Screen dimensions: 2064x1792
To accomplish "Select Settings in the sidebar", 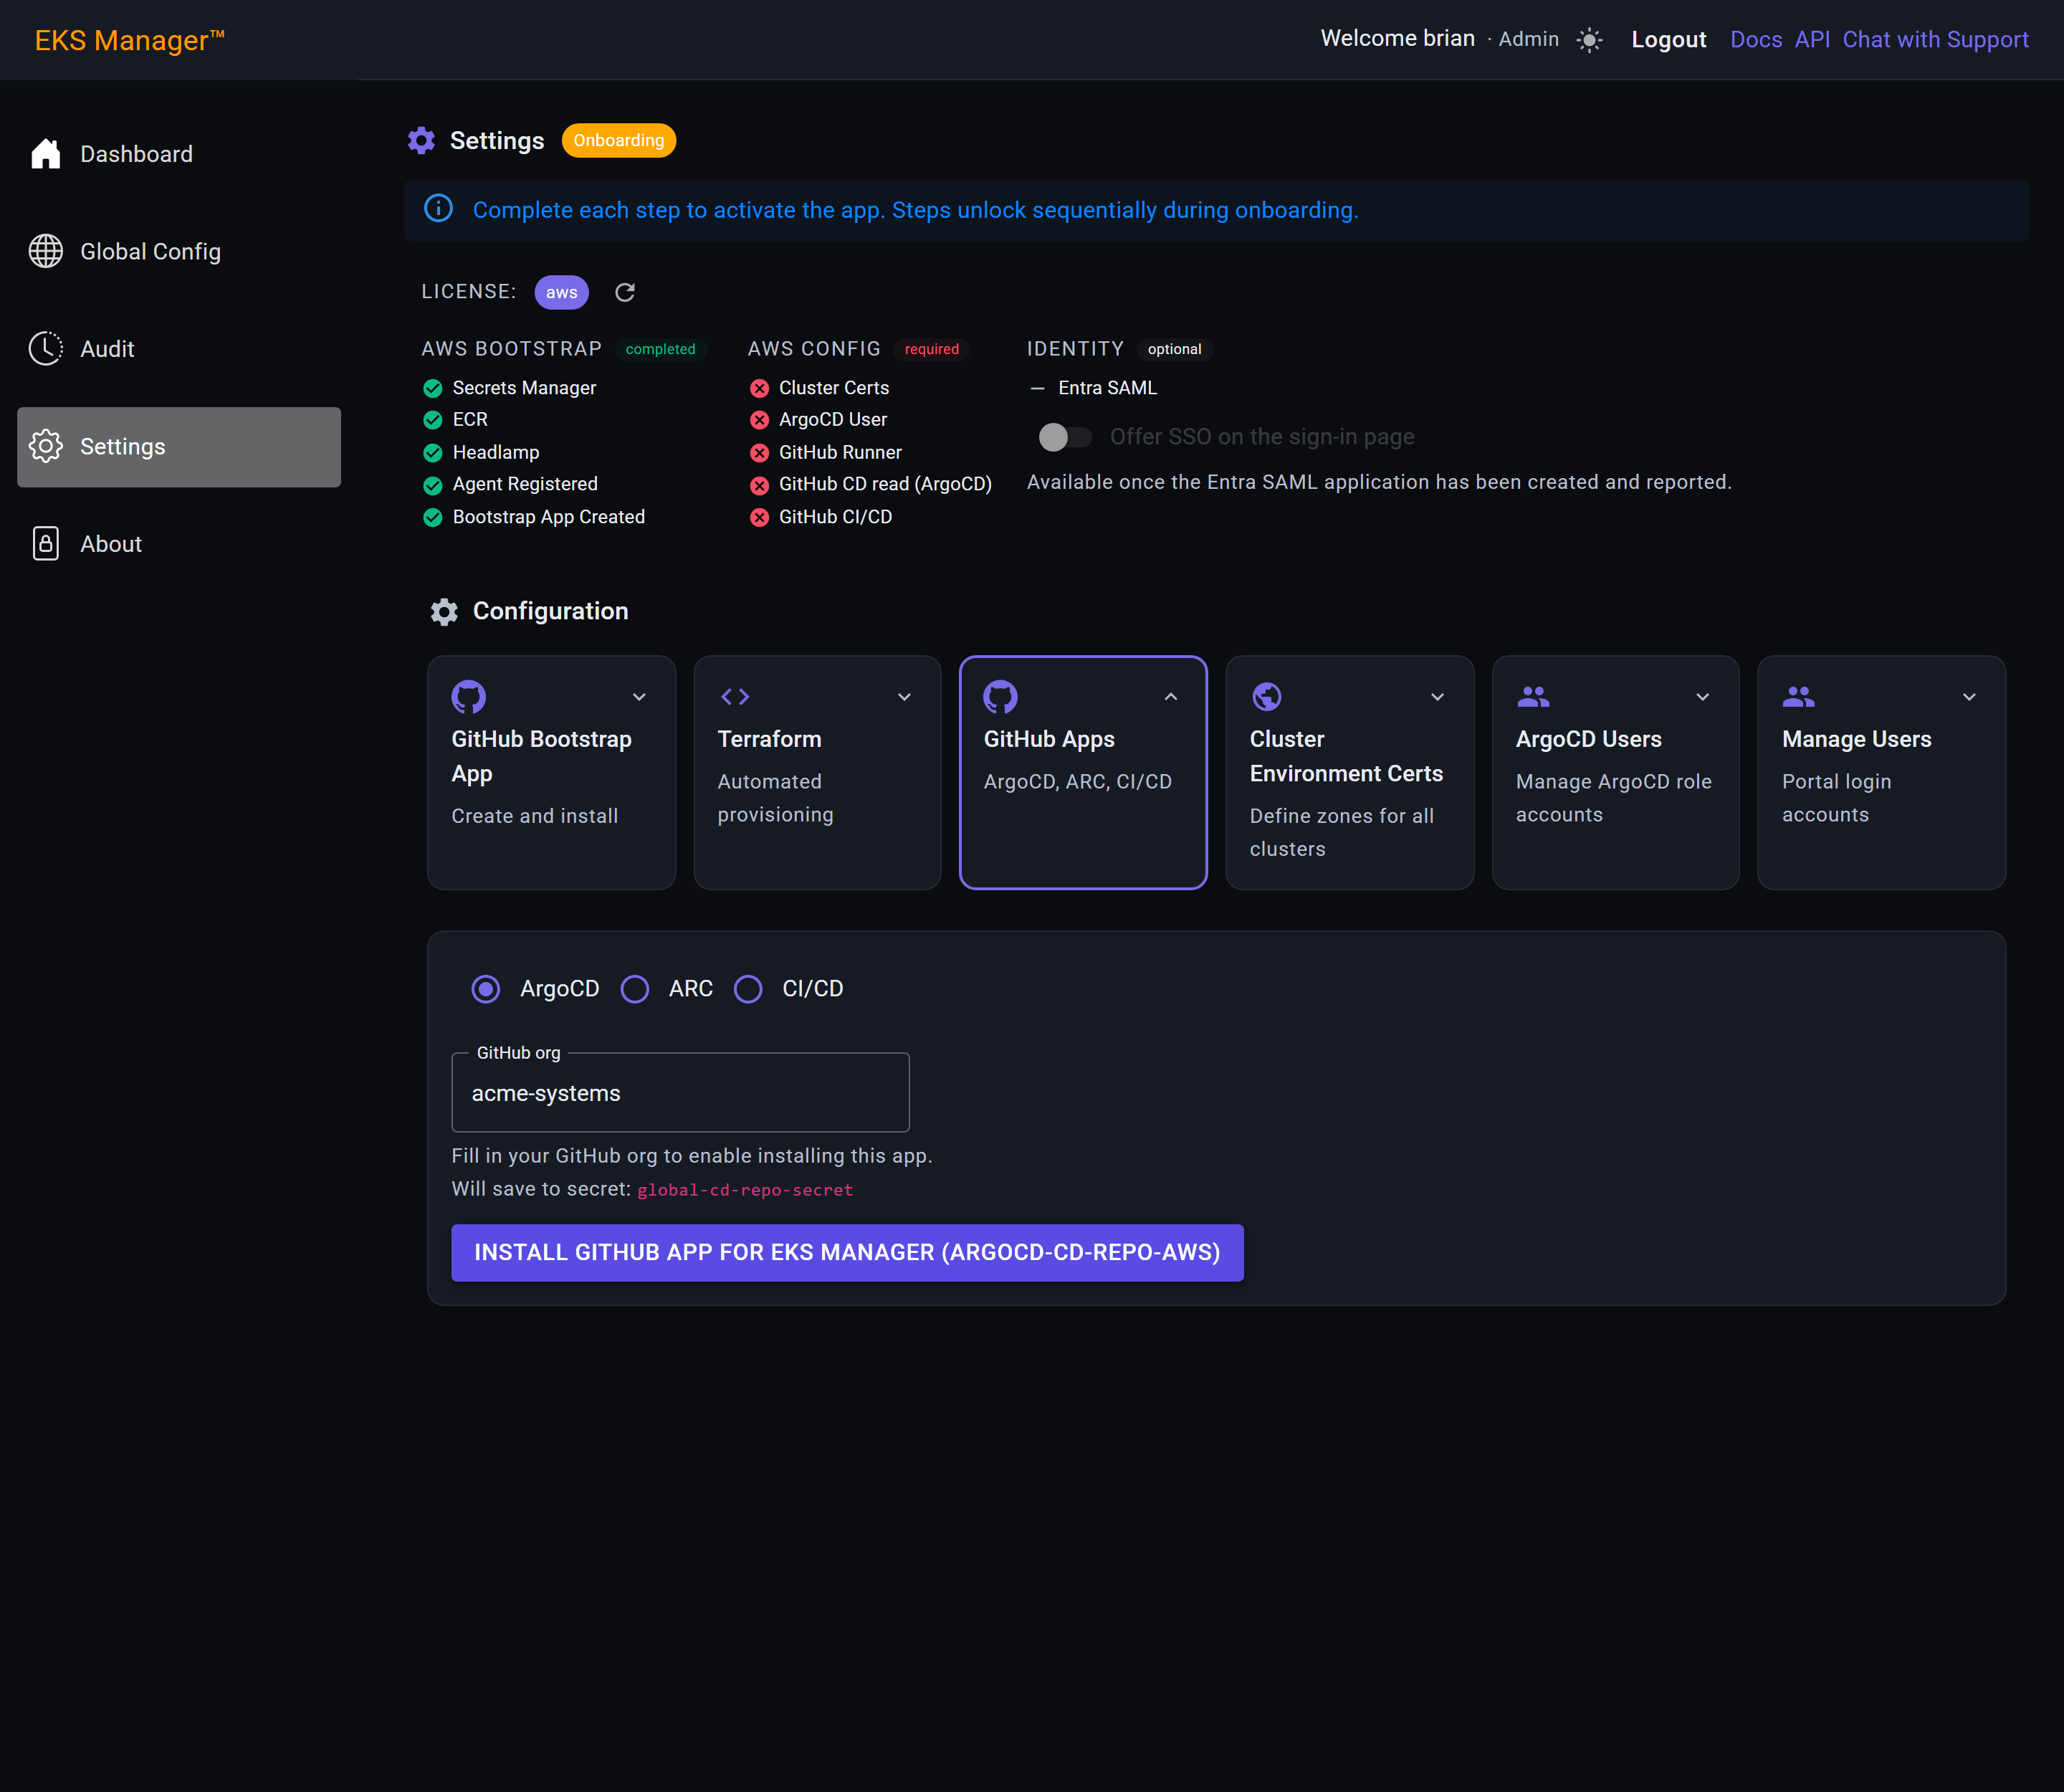I will [179, 447].
